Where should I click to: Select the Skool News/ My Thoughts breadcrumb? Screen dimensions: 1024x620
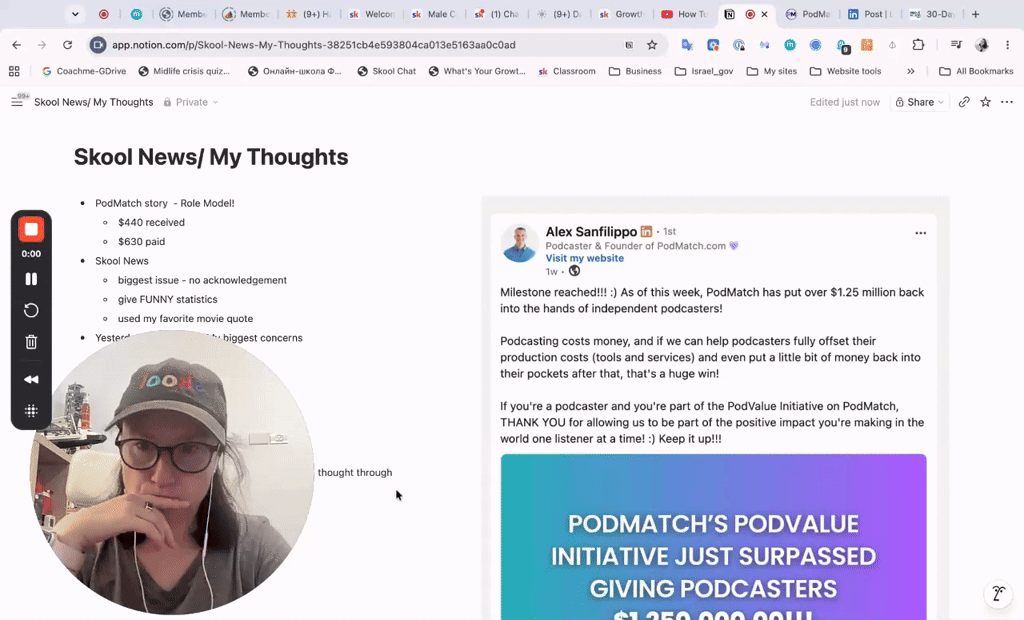click(93, 102)
